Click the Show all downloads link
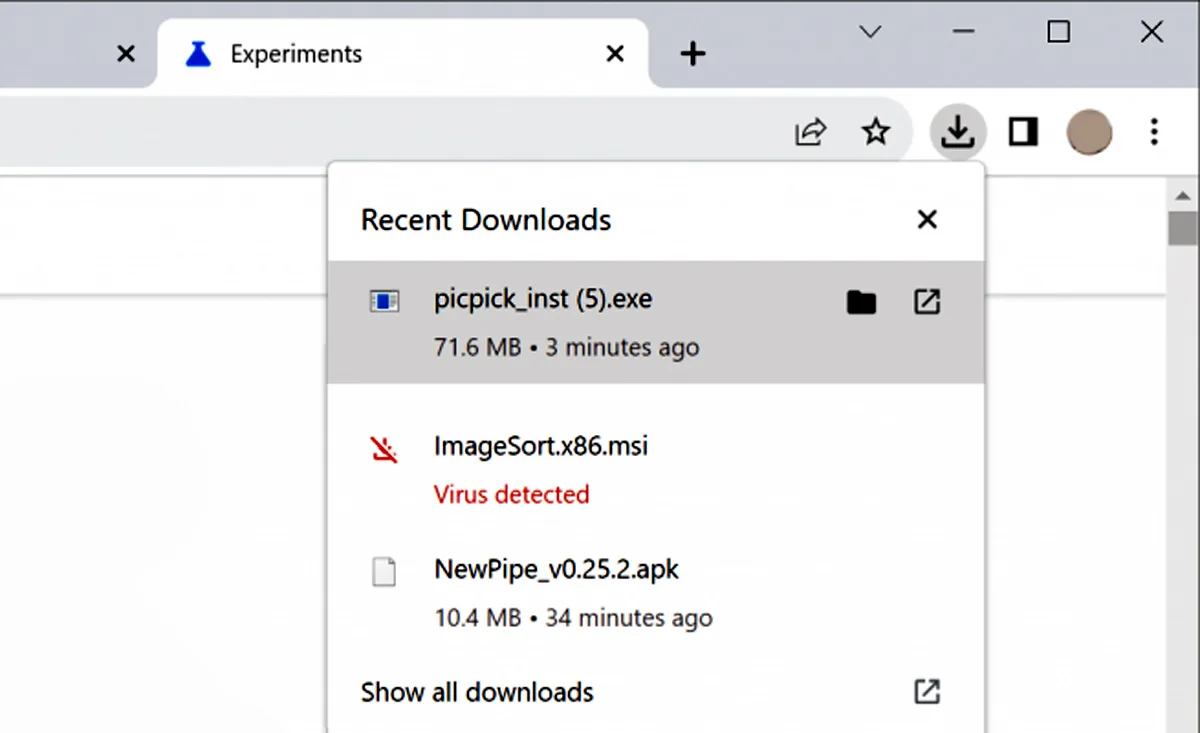Viewport: 1200px width, 733px height. tap(477, 692)
